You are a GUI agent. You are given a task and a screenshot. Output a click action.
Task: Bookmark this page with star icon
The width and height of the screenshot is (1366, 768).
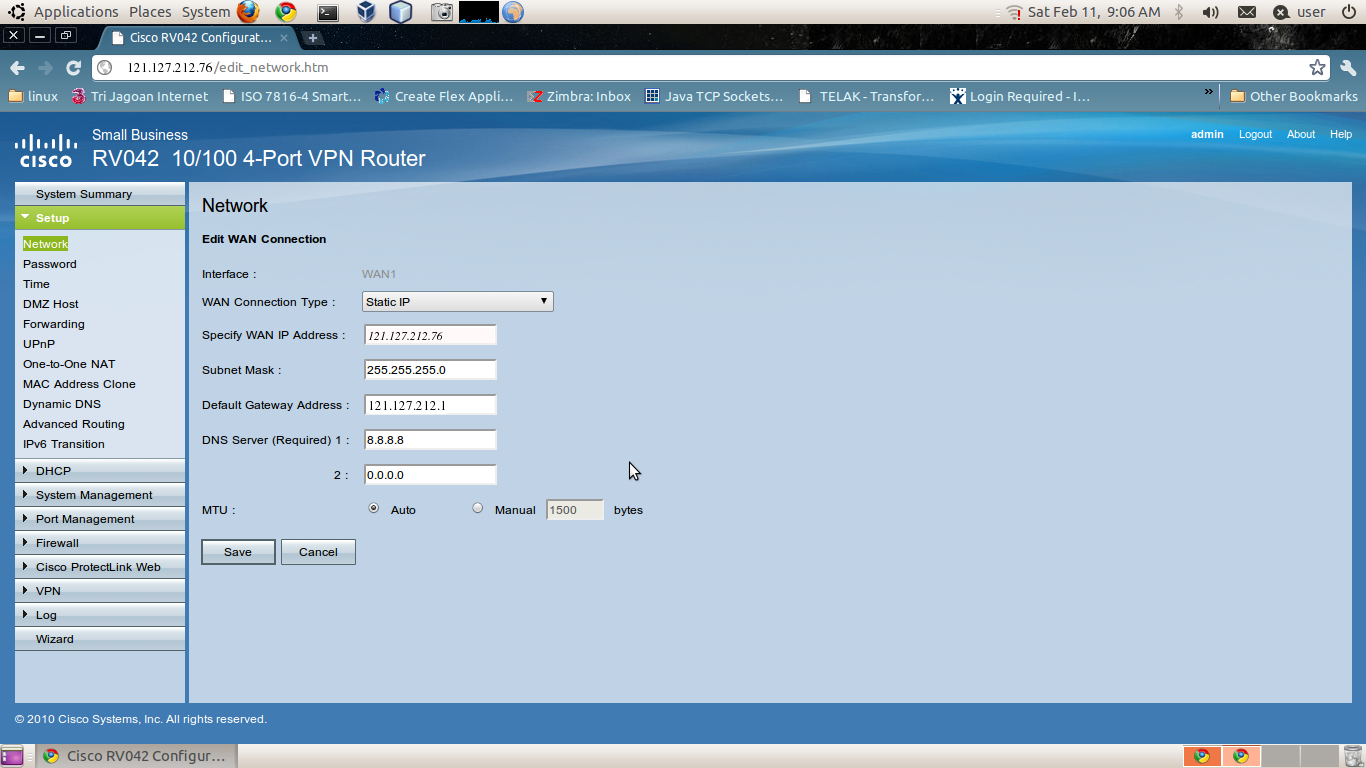click(1317, 68)
